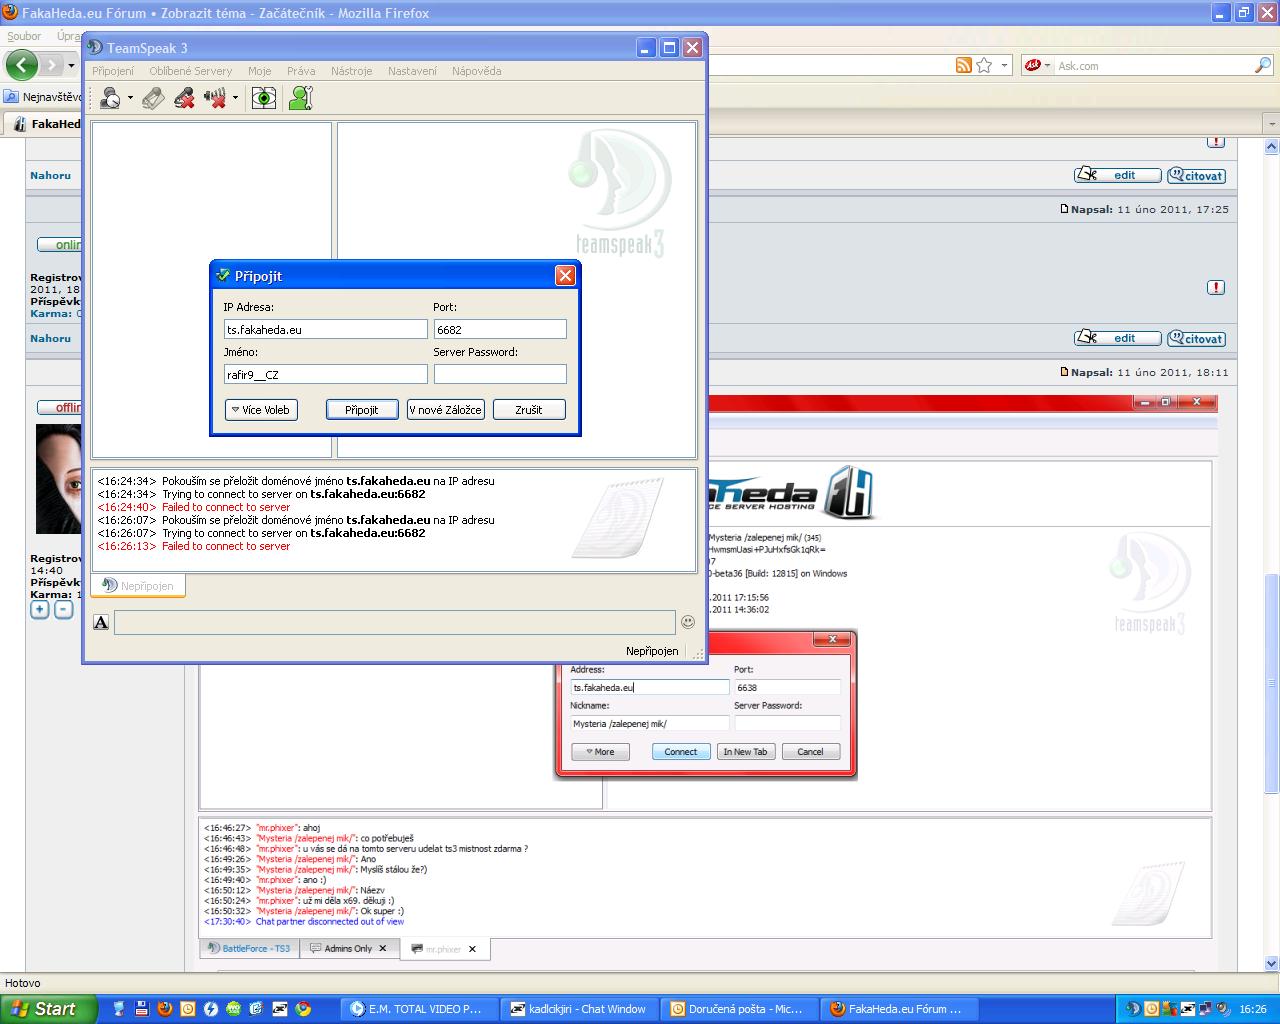Image resolution: width=1280 pixels, height=1024 pixels.
Task: Click the bookmark star icon
Action: pyautogui.click(x=984, y=65)
